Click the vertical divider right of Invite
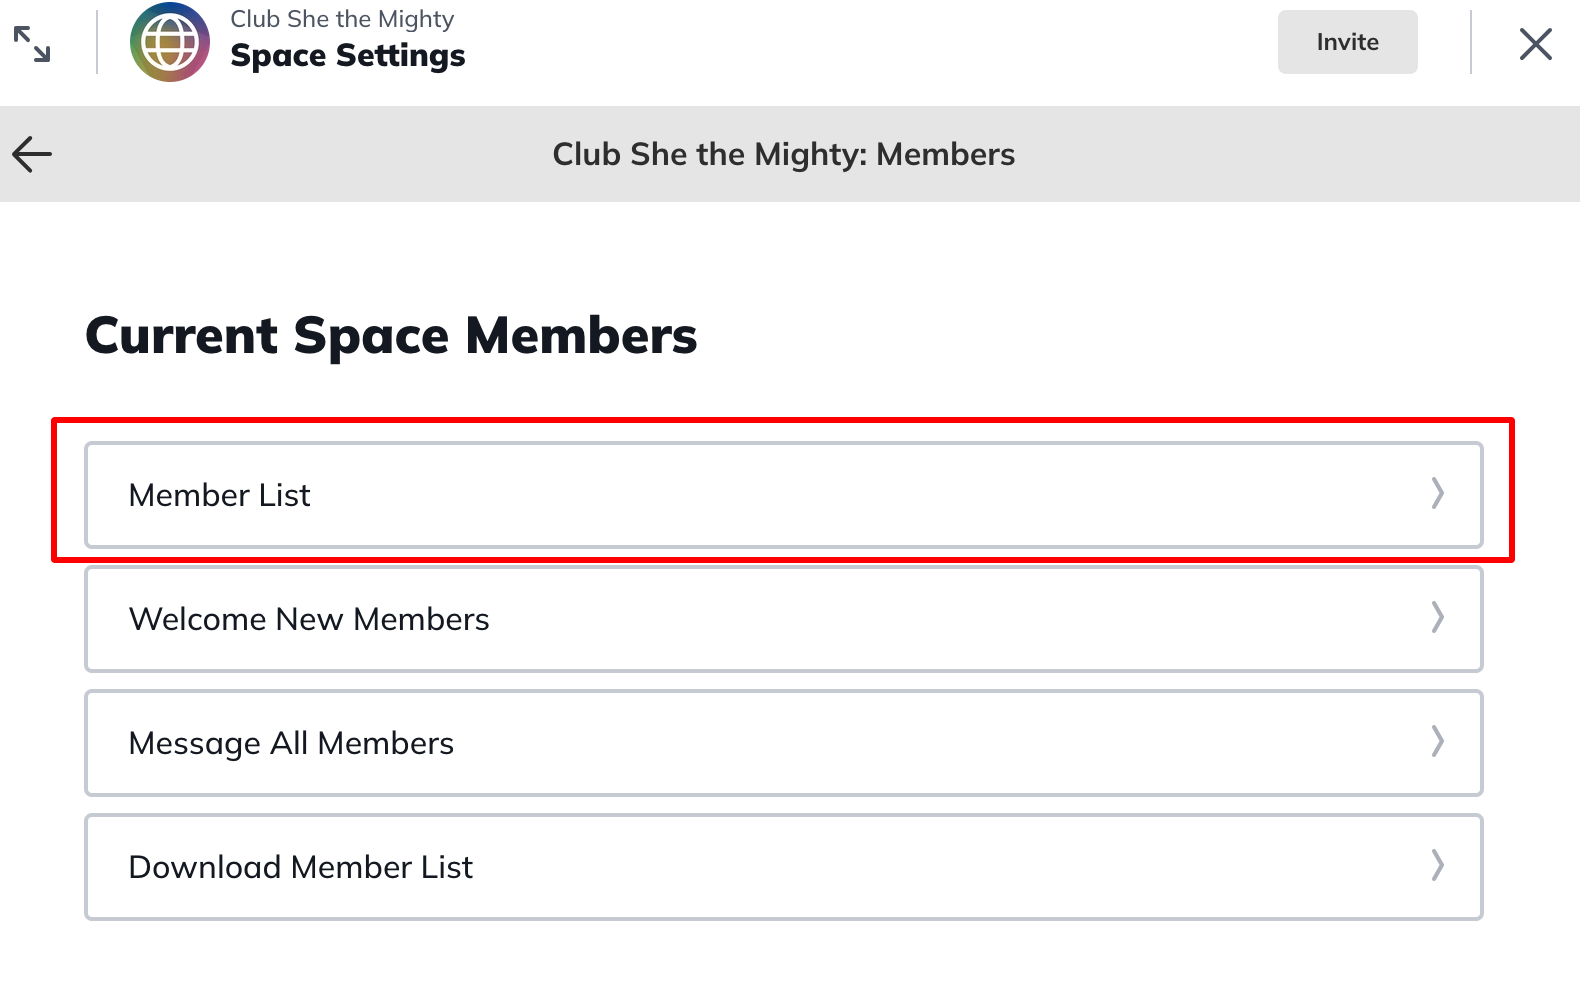Image resolution: width=1580 pixels, height=1000 pixels. point(1471,42)
